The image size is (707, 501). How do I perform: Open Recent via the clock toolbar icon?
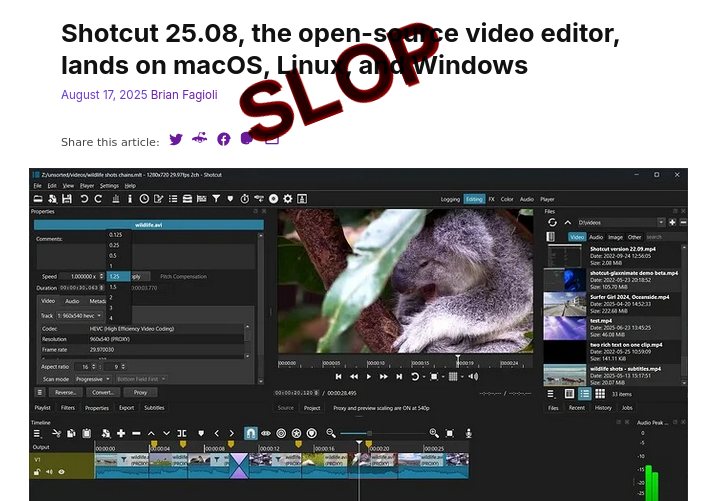pyautogui.click(x=144, y=199)
